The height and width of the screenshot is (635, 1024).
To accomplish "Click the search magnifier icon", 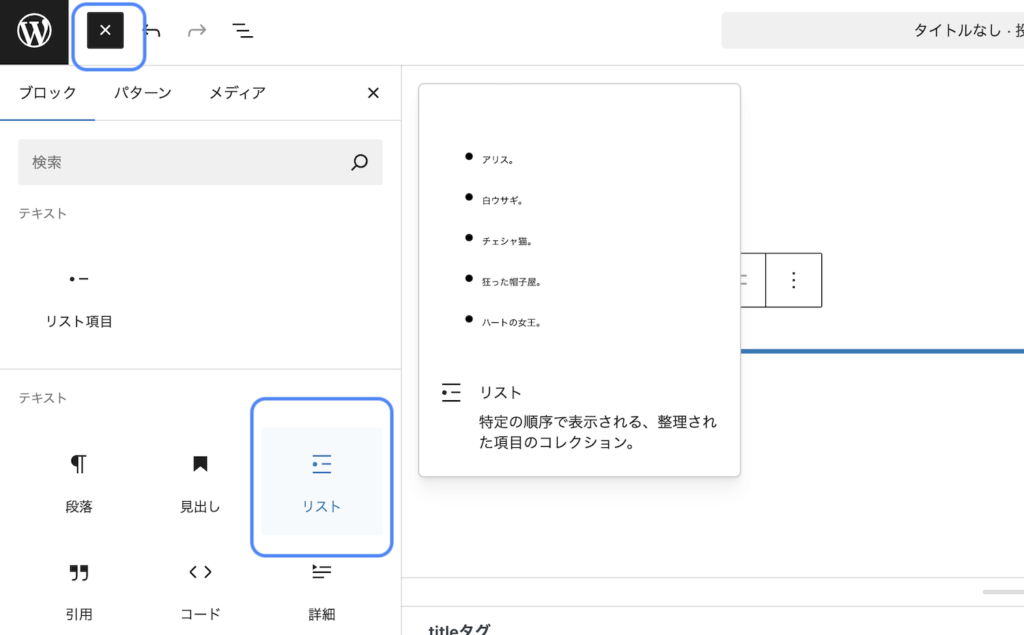I will (359, 162).
